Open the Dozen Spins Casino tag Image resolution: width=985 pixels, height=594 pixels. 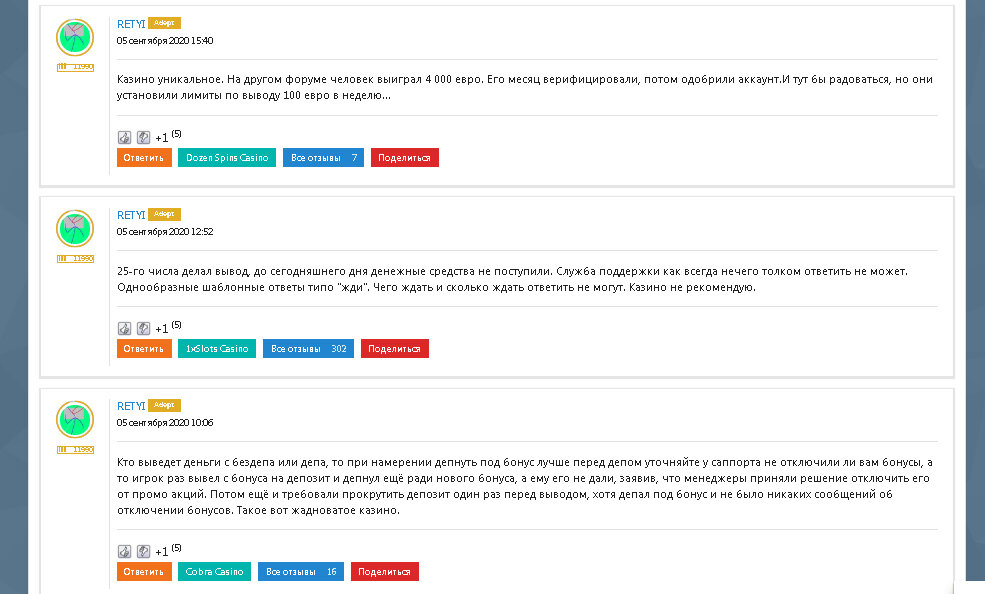point(227,158)
